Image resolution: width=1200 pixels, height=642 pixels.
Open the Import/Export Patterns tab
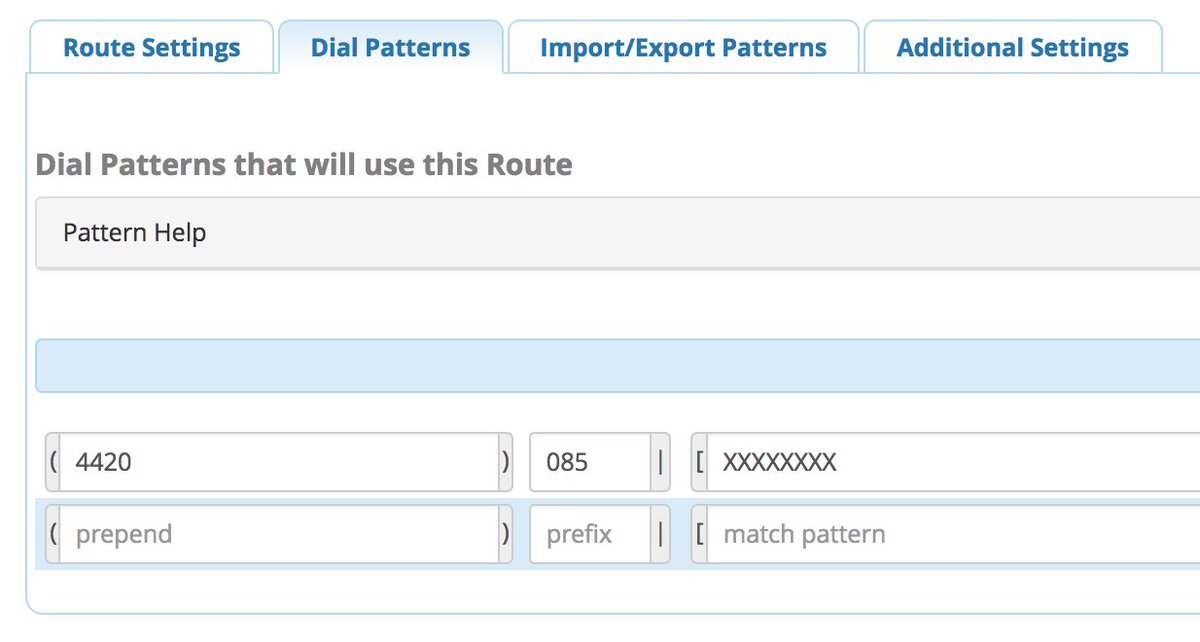[683, 48]
